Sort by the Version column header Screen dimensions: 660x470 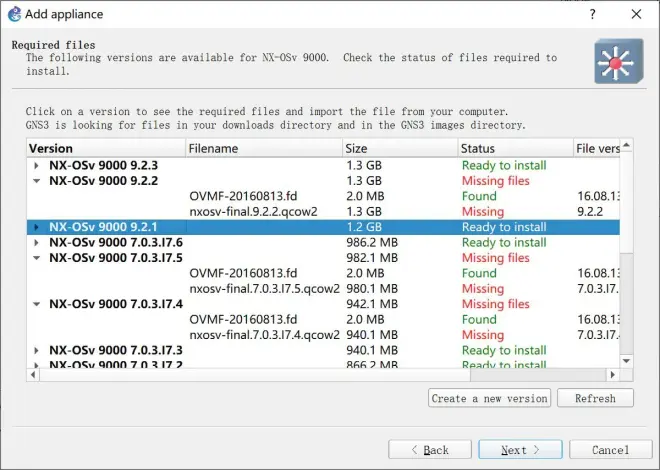coord(106,148)
